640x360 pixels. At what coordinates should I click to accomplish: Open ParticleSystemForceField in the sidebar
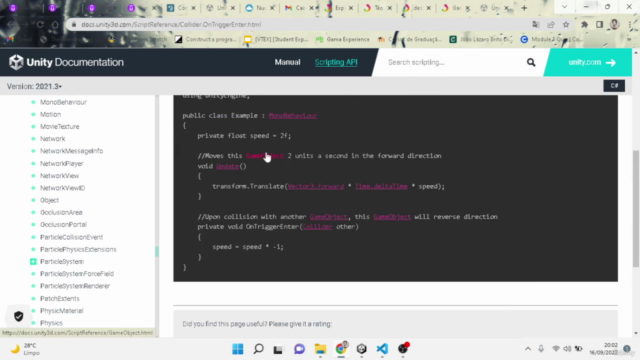click(77, 274)
